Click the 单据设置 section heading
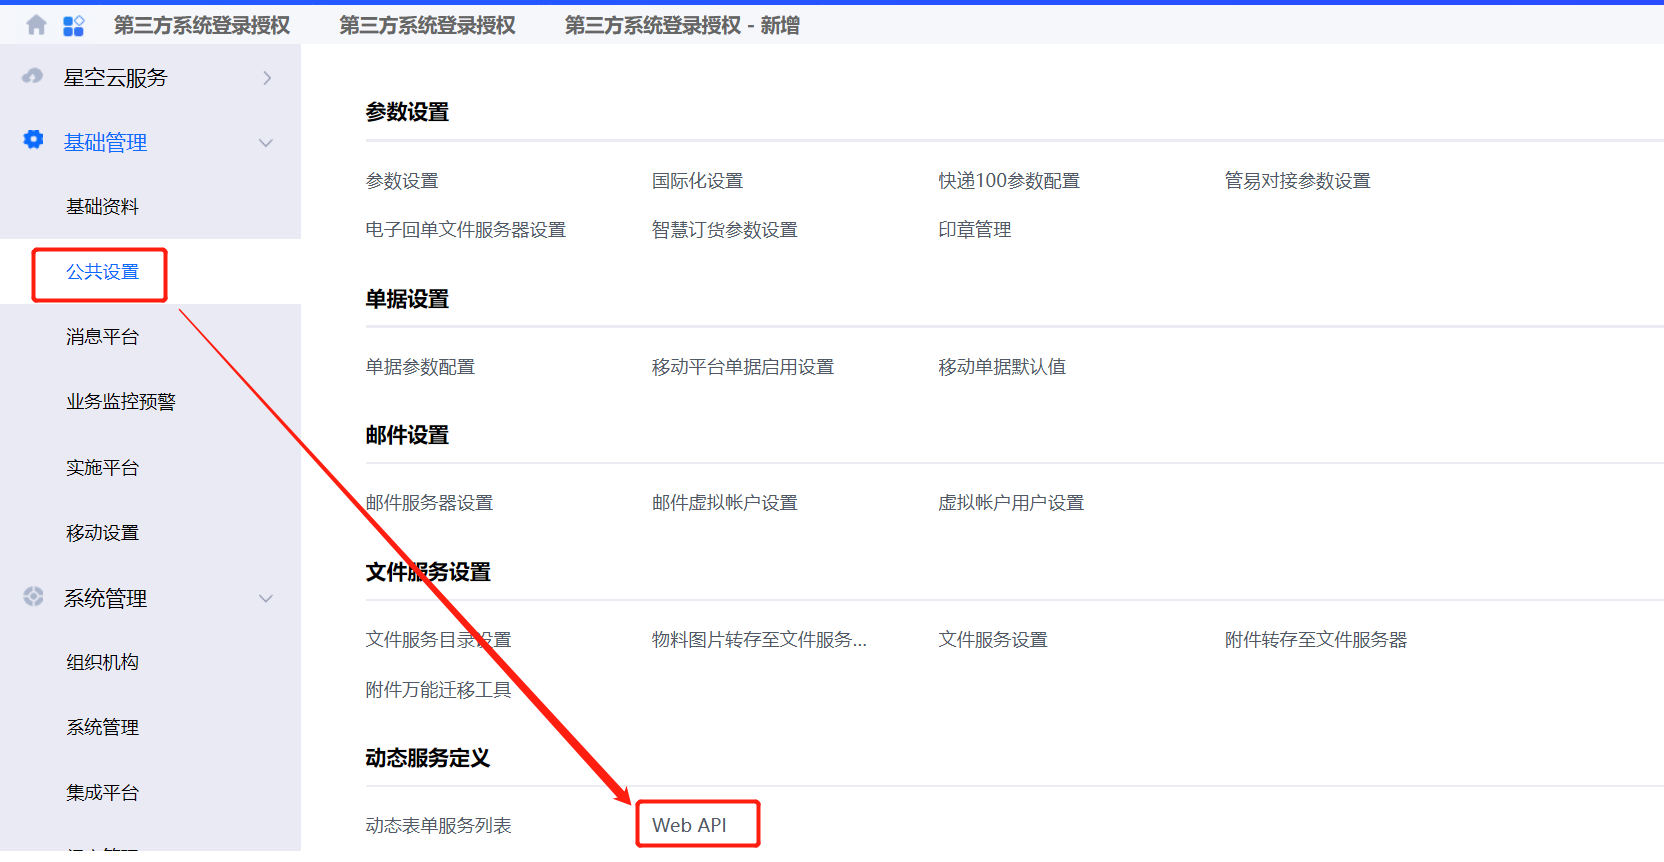Screen dimensions: 1664x862 [407, 299]
